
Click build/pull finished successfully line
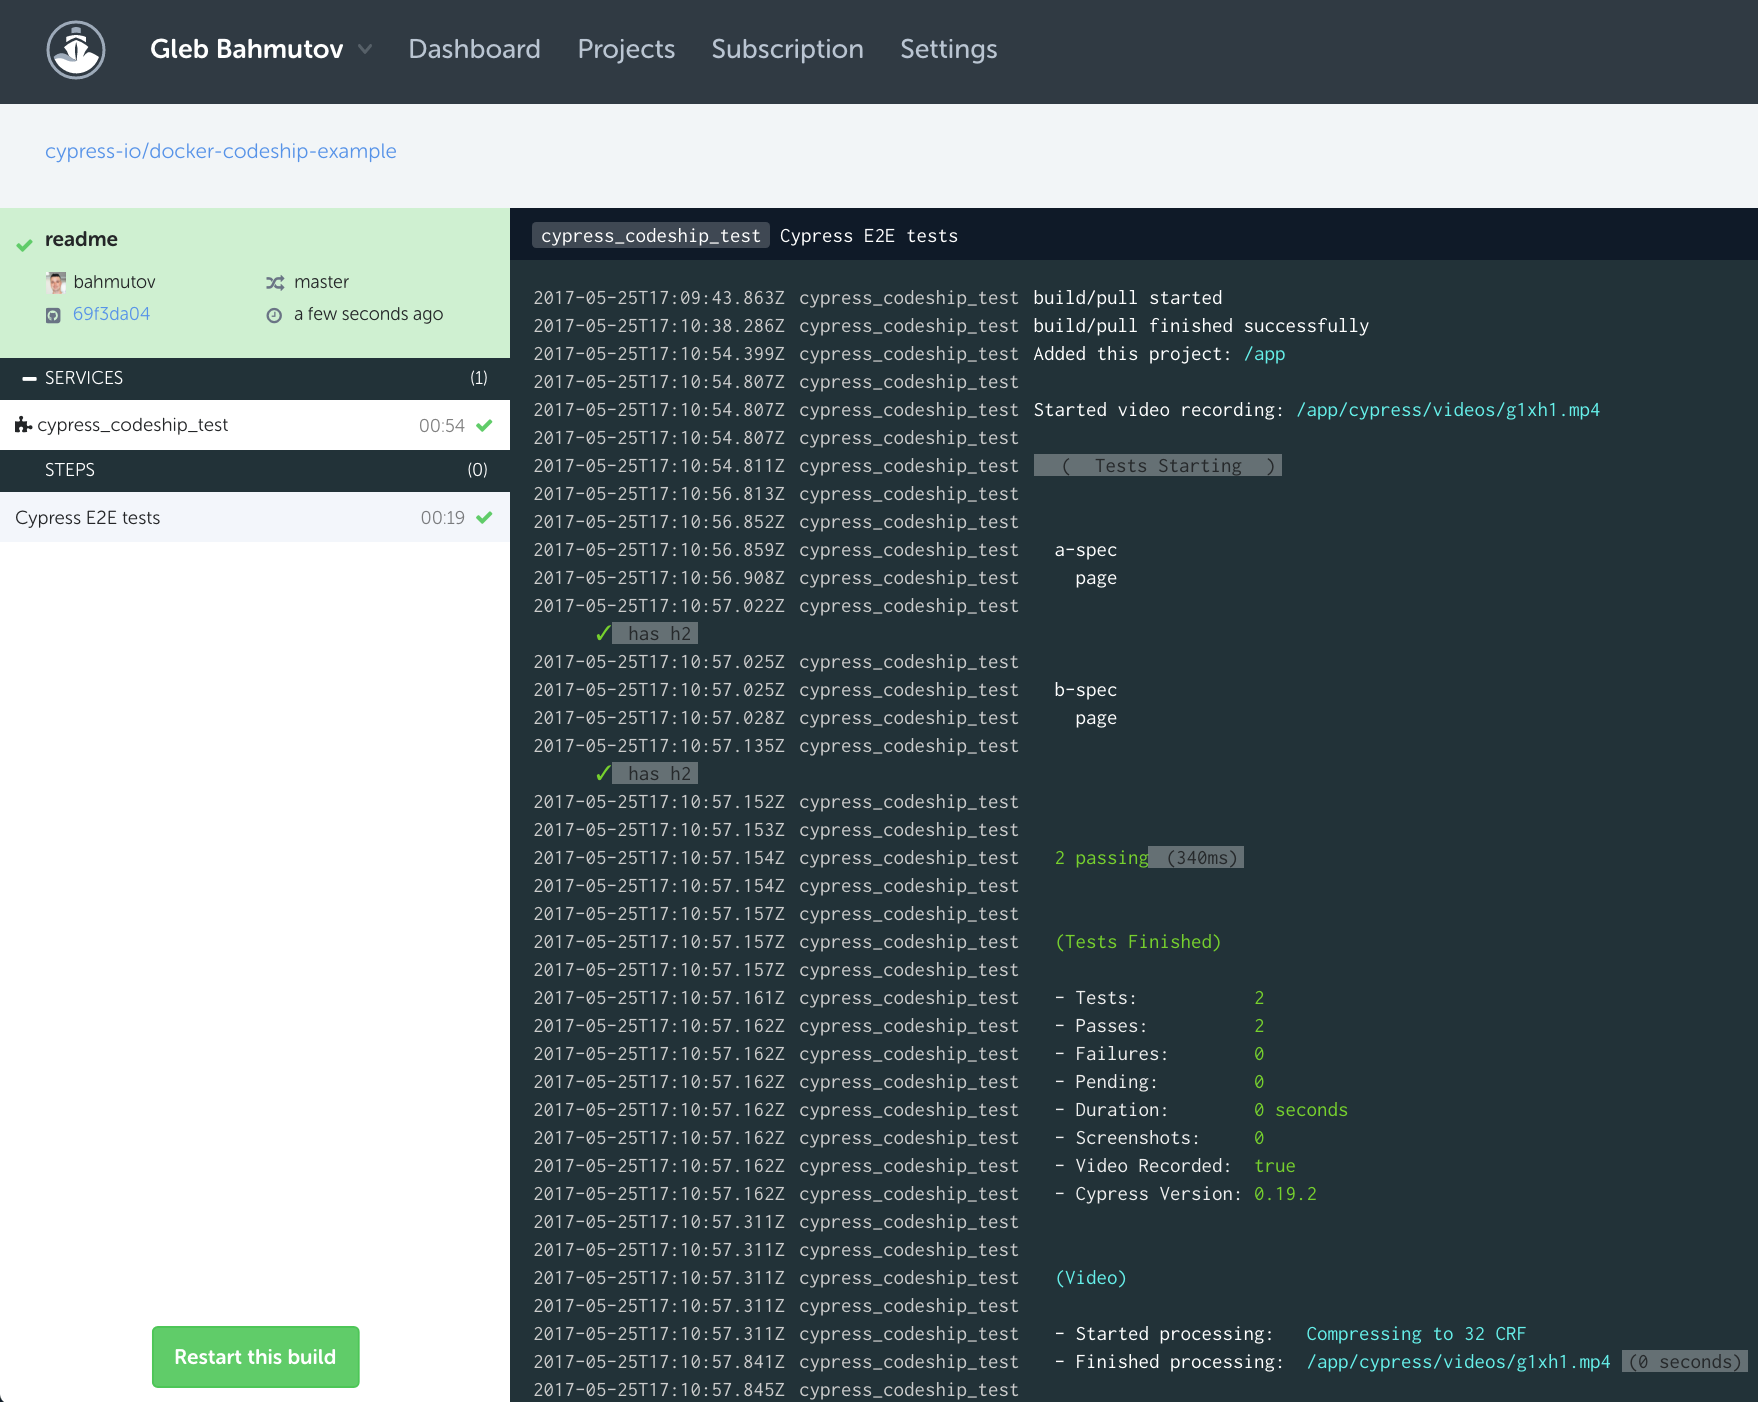1201,326
